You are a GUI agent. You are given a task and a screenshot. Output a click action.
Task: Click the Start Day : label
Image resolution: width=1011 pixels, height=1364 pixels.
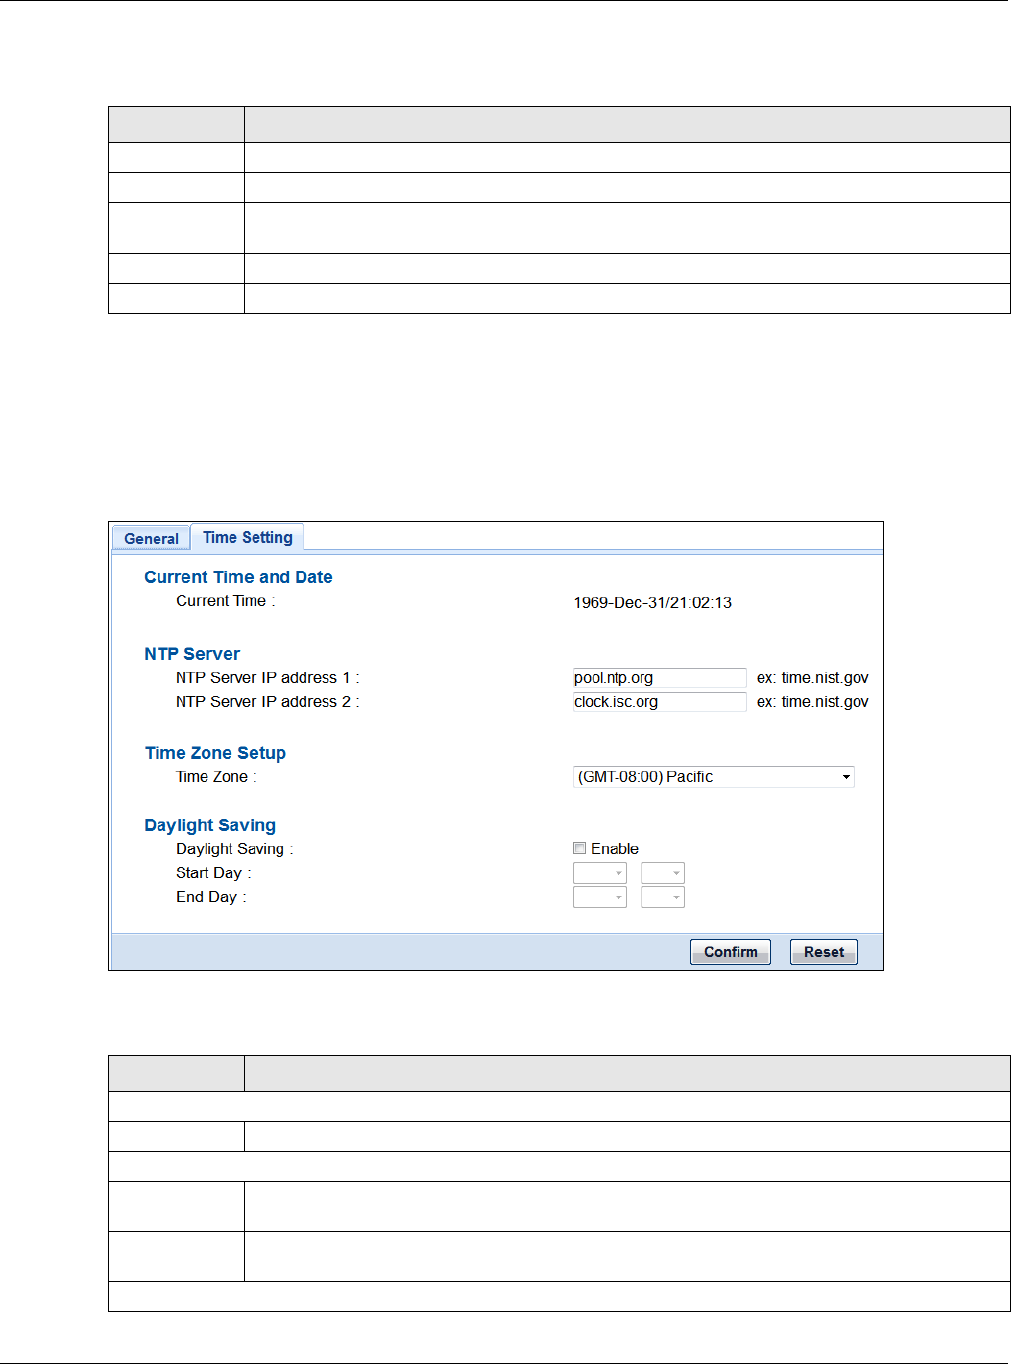pos(214,873)
